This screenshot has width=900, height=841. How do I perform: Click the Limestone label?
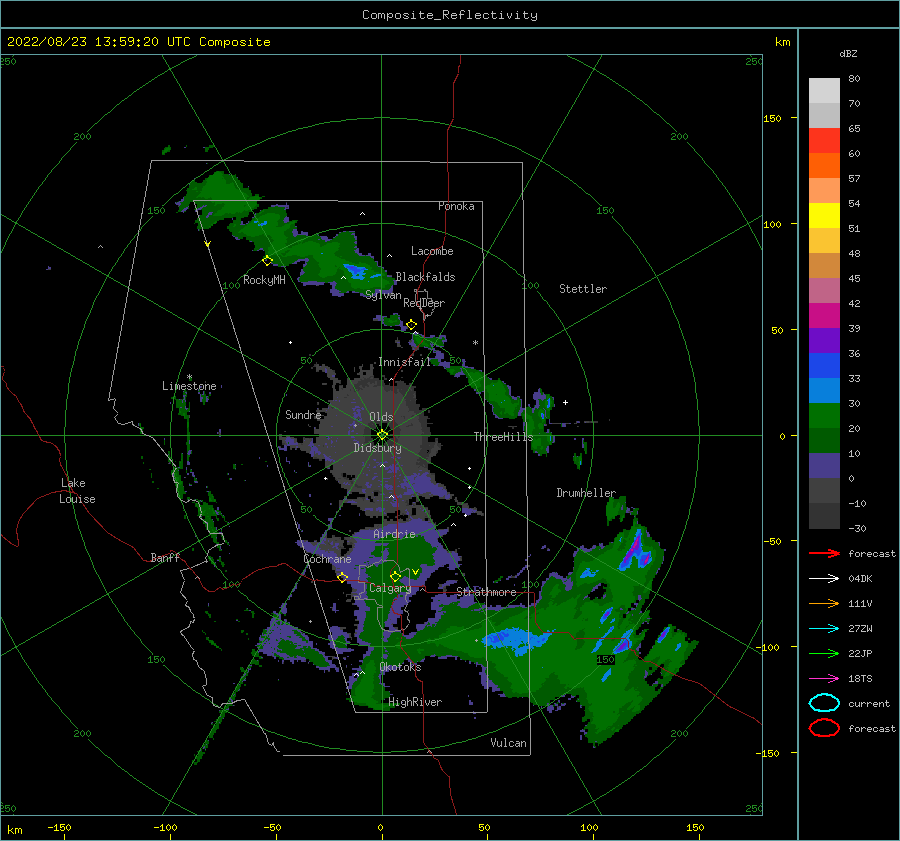(x=189, y=386)
